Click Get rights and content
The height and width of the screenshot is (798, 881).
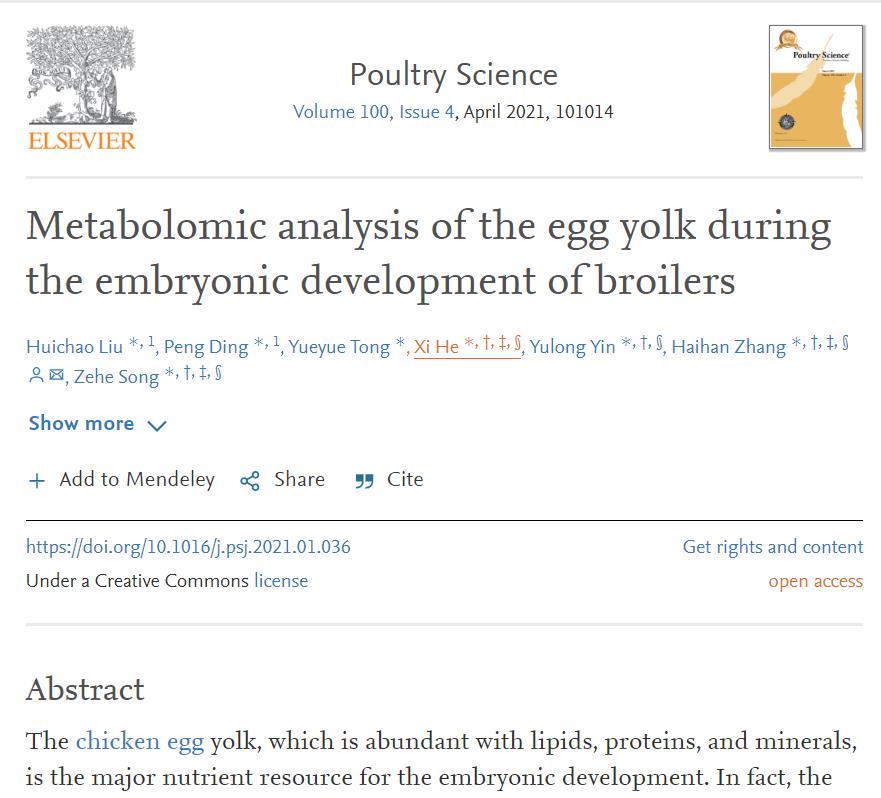[x=772, y=547]
